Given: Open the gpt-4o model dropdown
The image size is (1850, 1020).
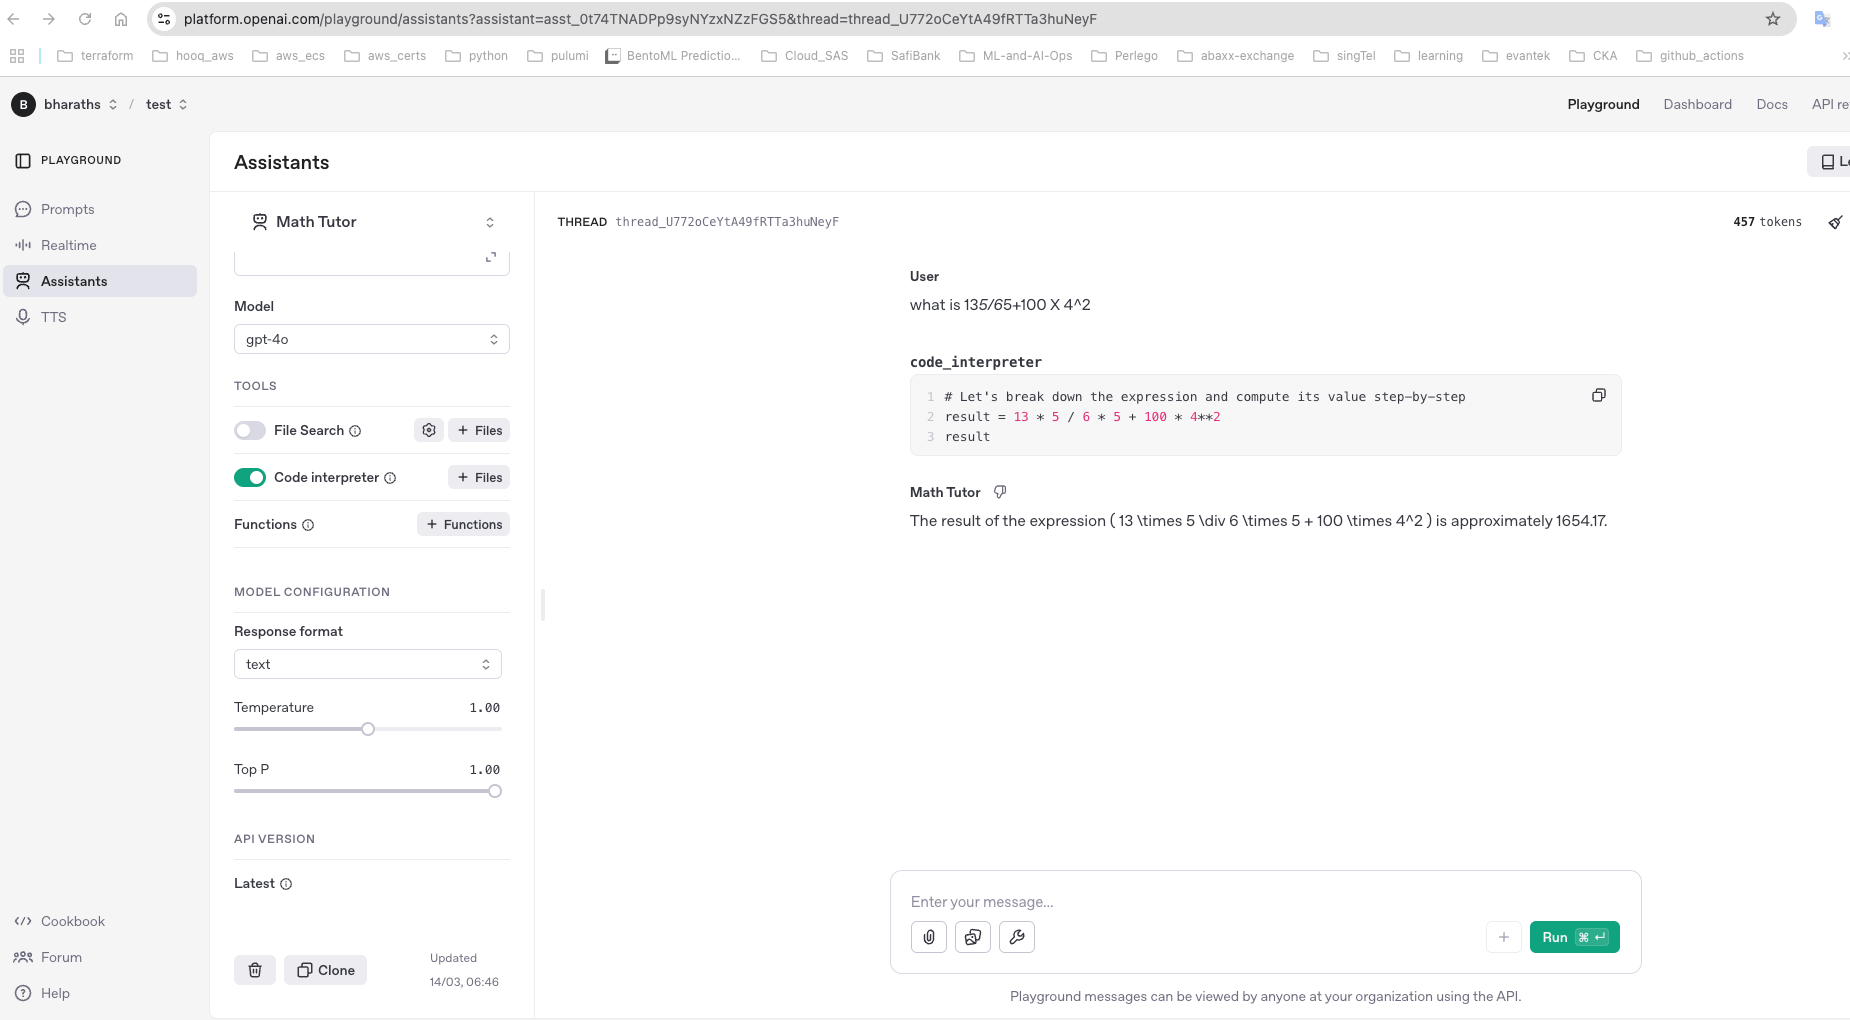Looking at the screenshot, I should (x=372, y=339).
